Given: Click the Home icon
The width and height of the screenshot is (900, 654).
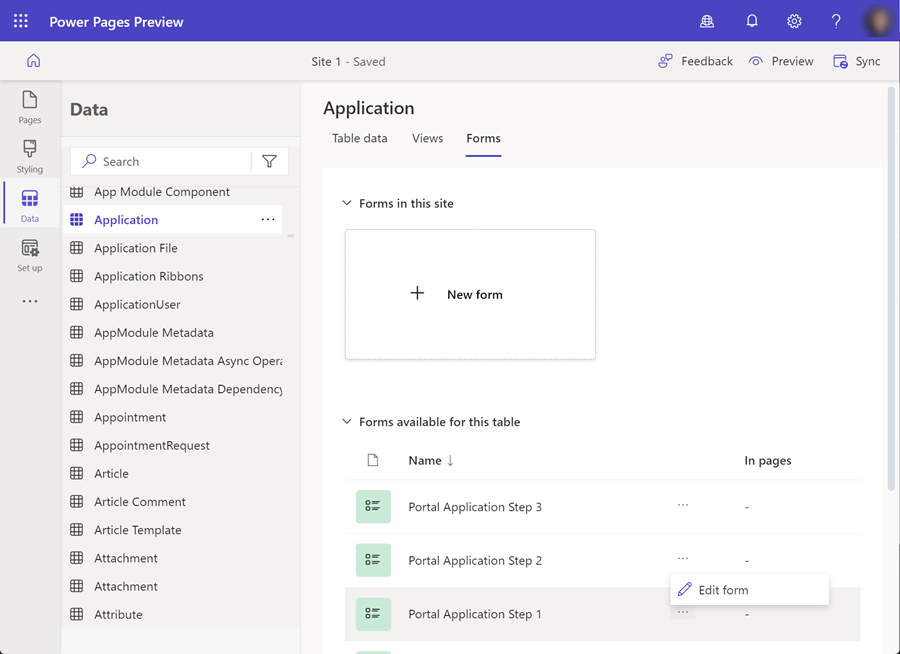Looking at the screenshot, I should [33, 61].
